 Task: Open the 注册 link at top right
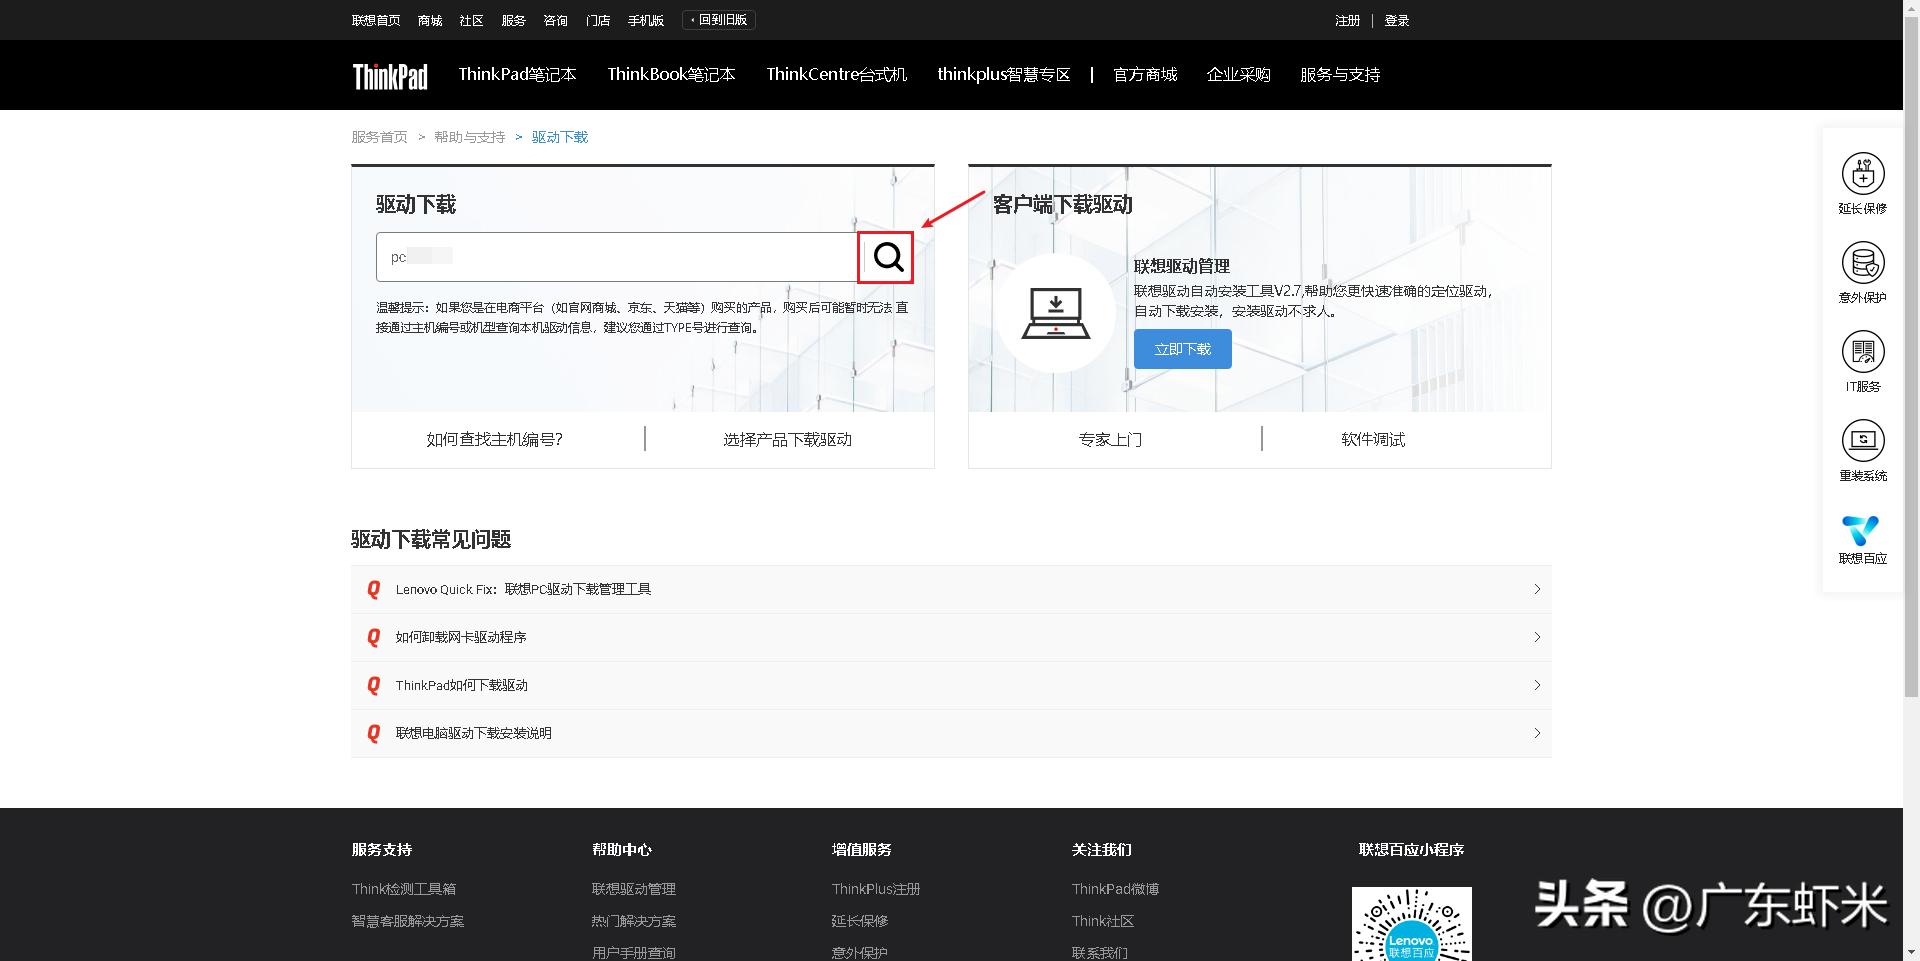[1347, 19]
